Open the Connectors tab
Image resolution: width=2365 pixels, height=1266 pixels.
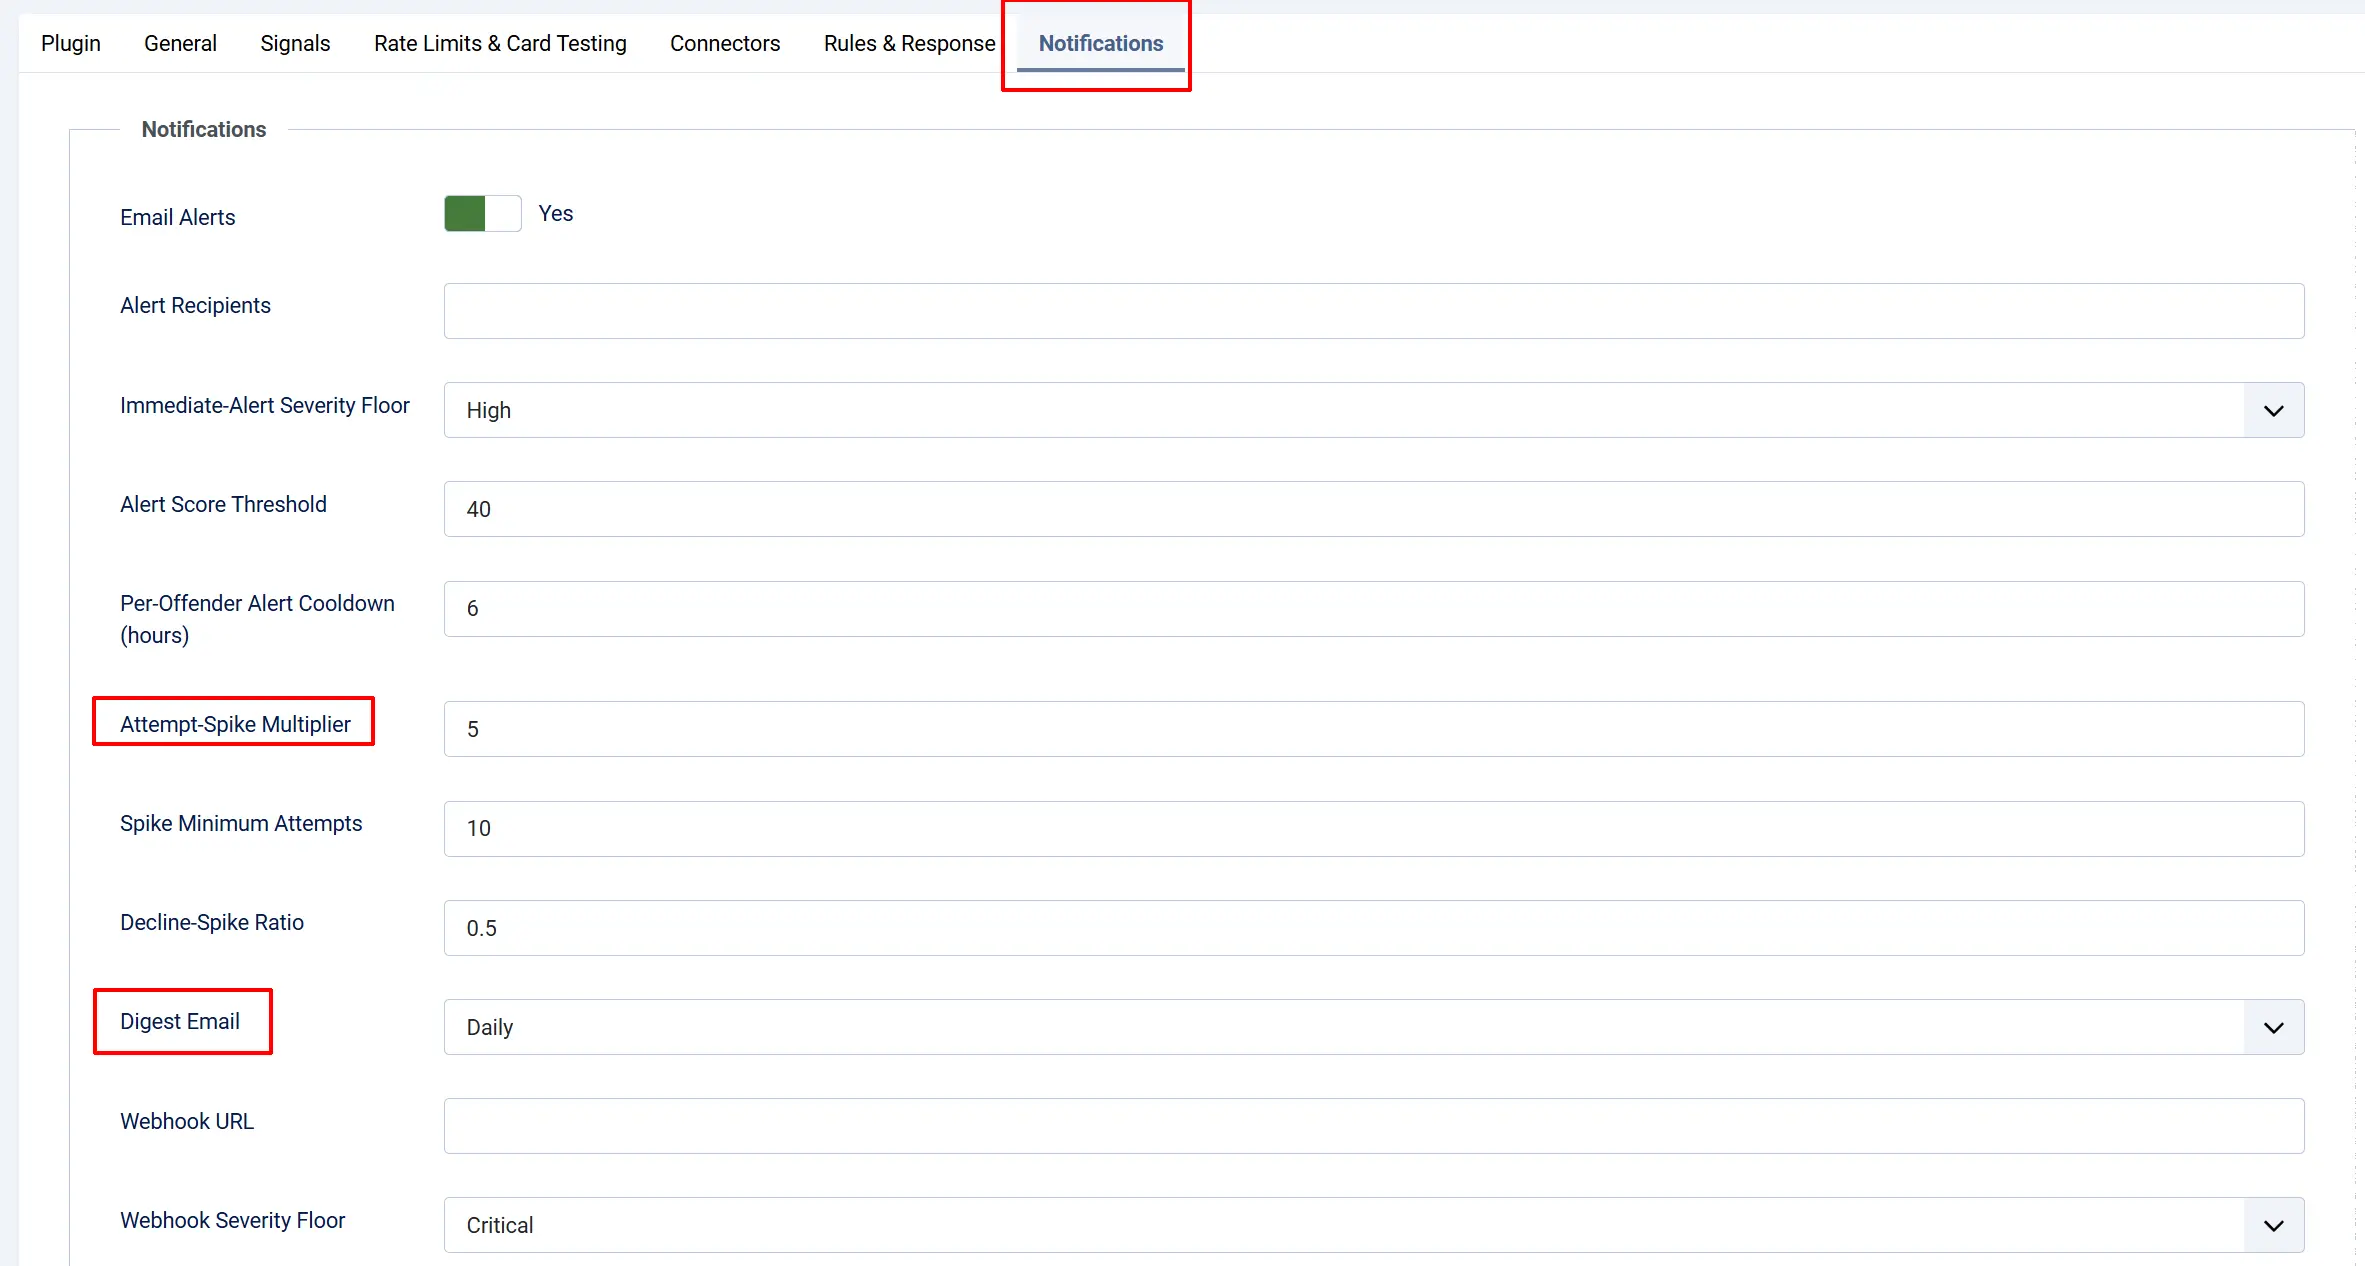pyautogui.click(x=725, y=43)
